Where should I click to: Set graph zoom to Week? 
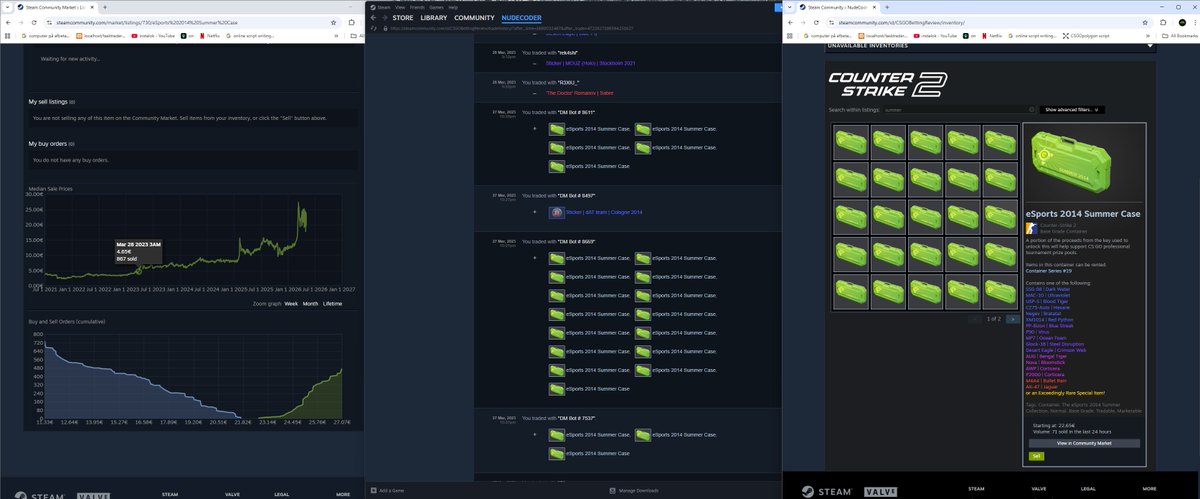click(x=291, y=302)
